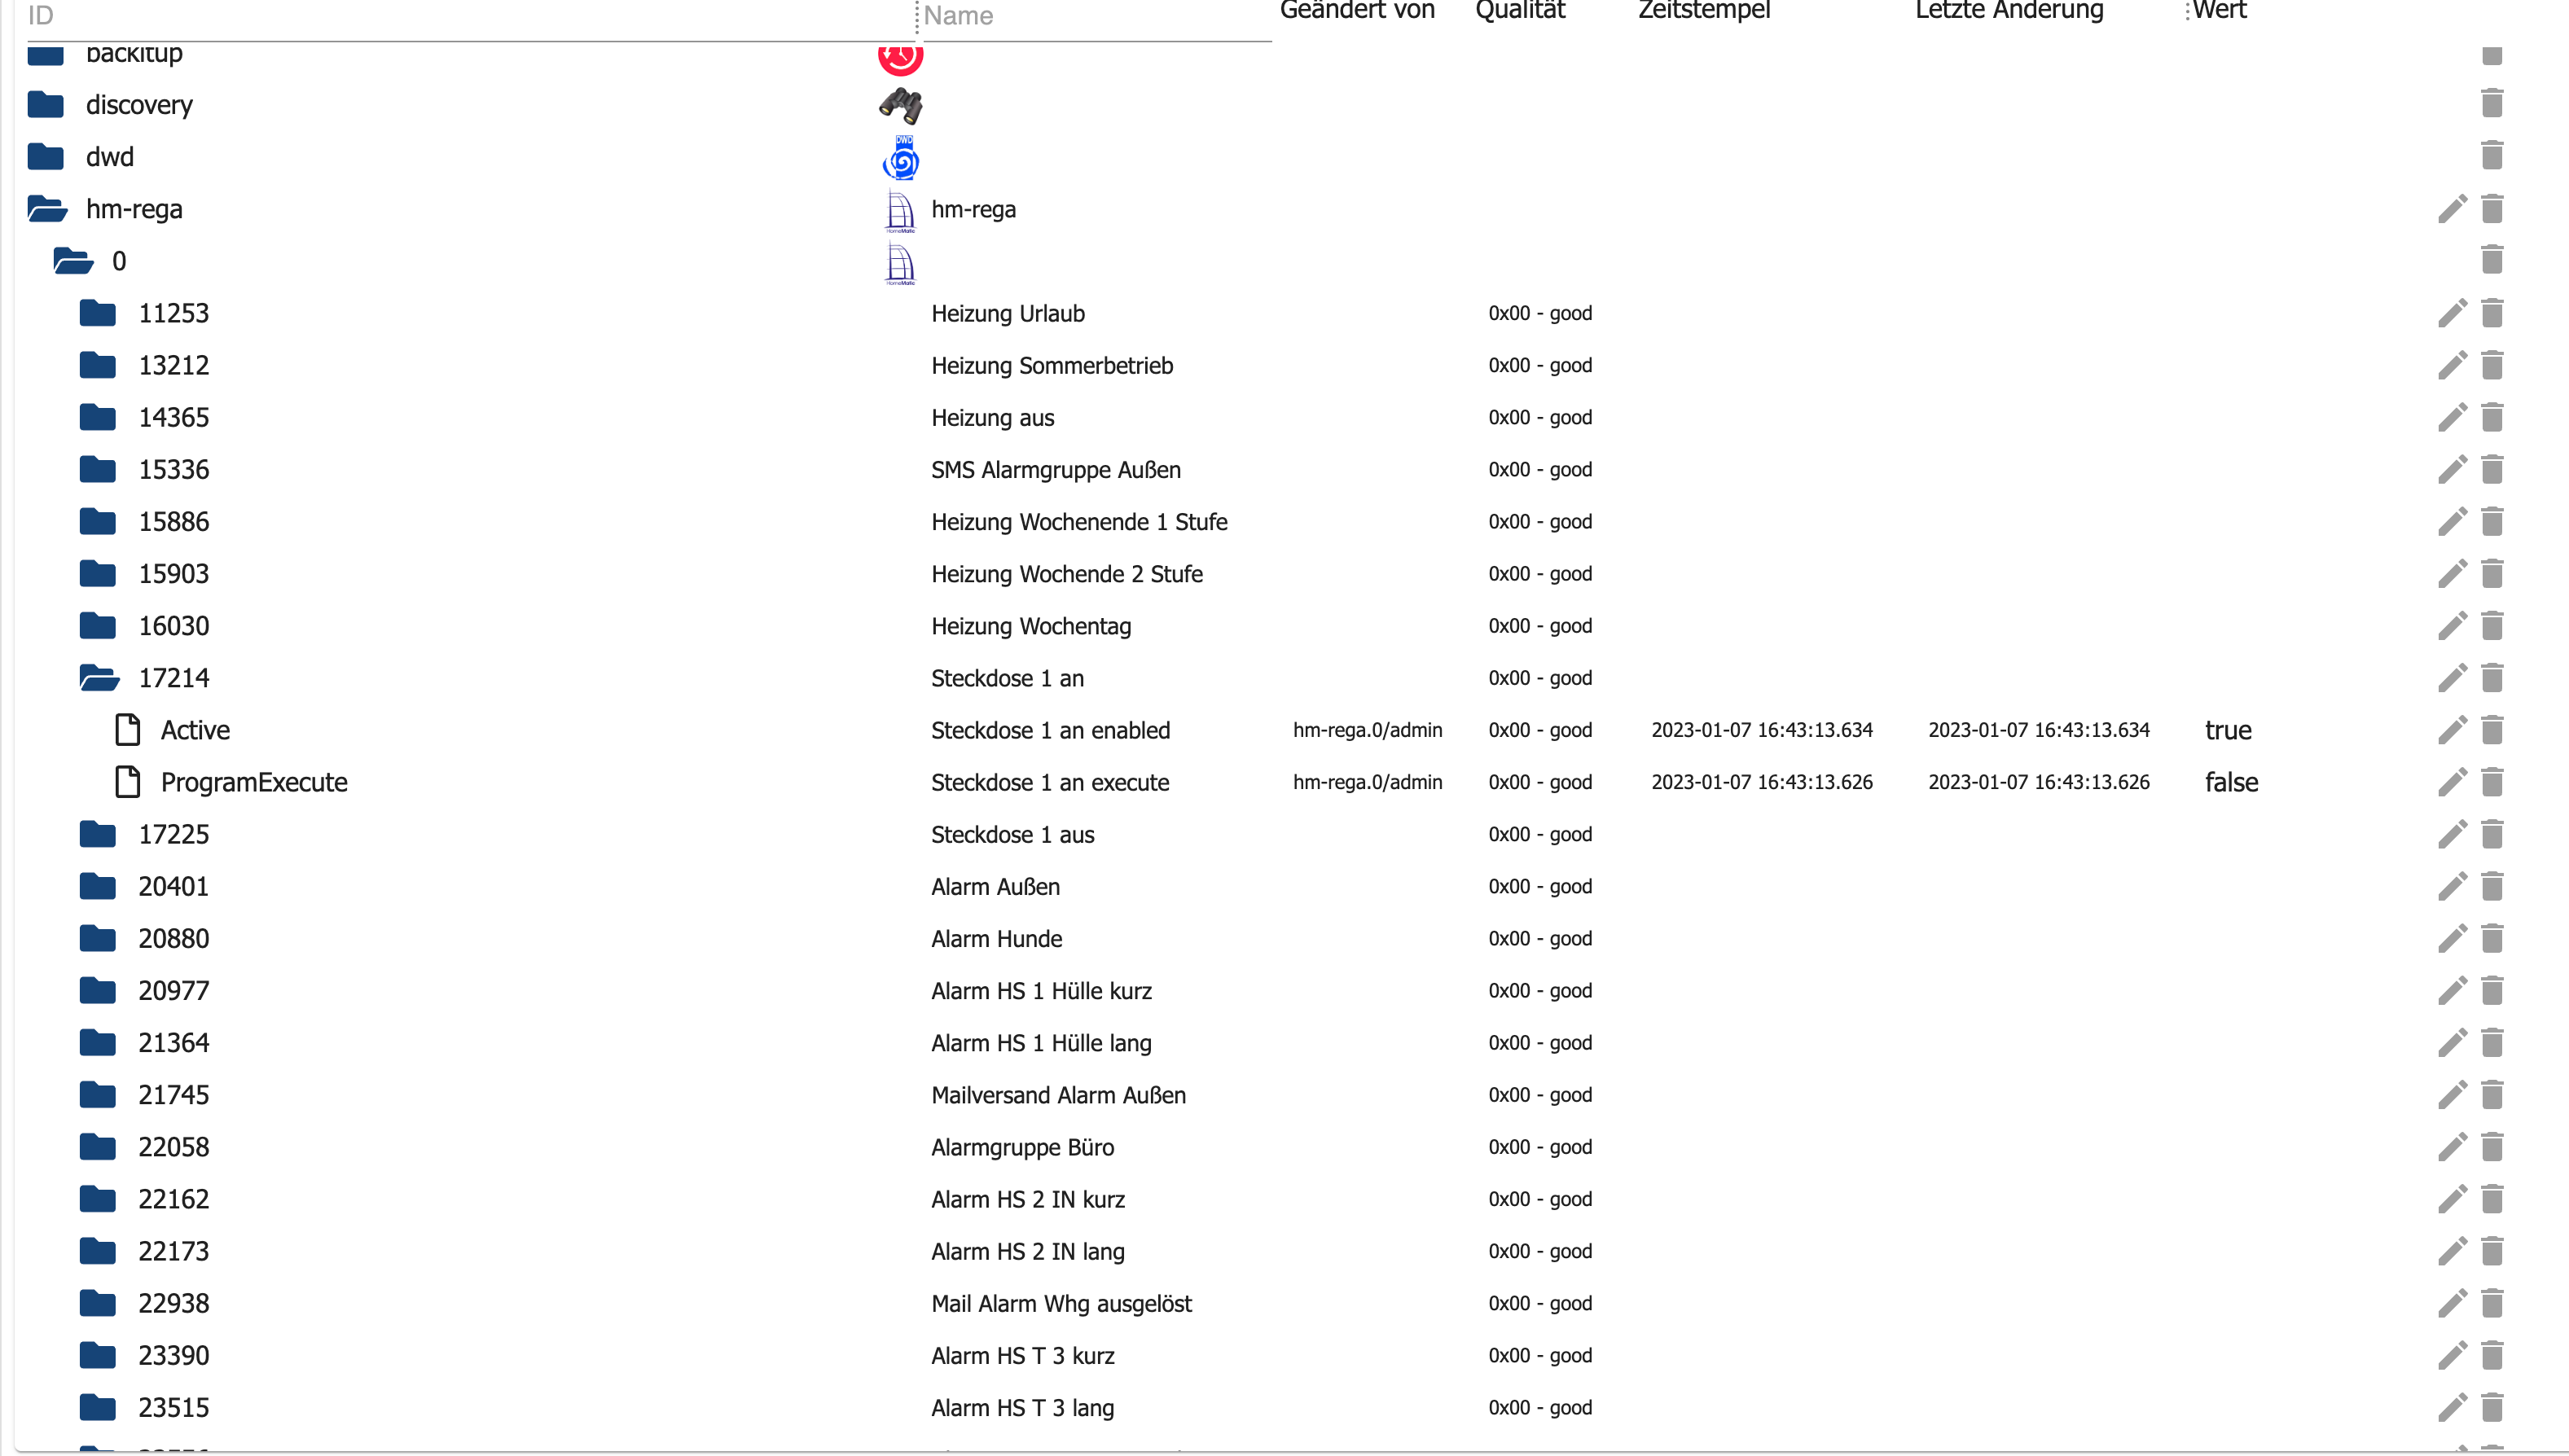Viewport: 2569px width, 1456px height.
Task: Edit Alarm Hunde object via pencil
Action: 2452,938
